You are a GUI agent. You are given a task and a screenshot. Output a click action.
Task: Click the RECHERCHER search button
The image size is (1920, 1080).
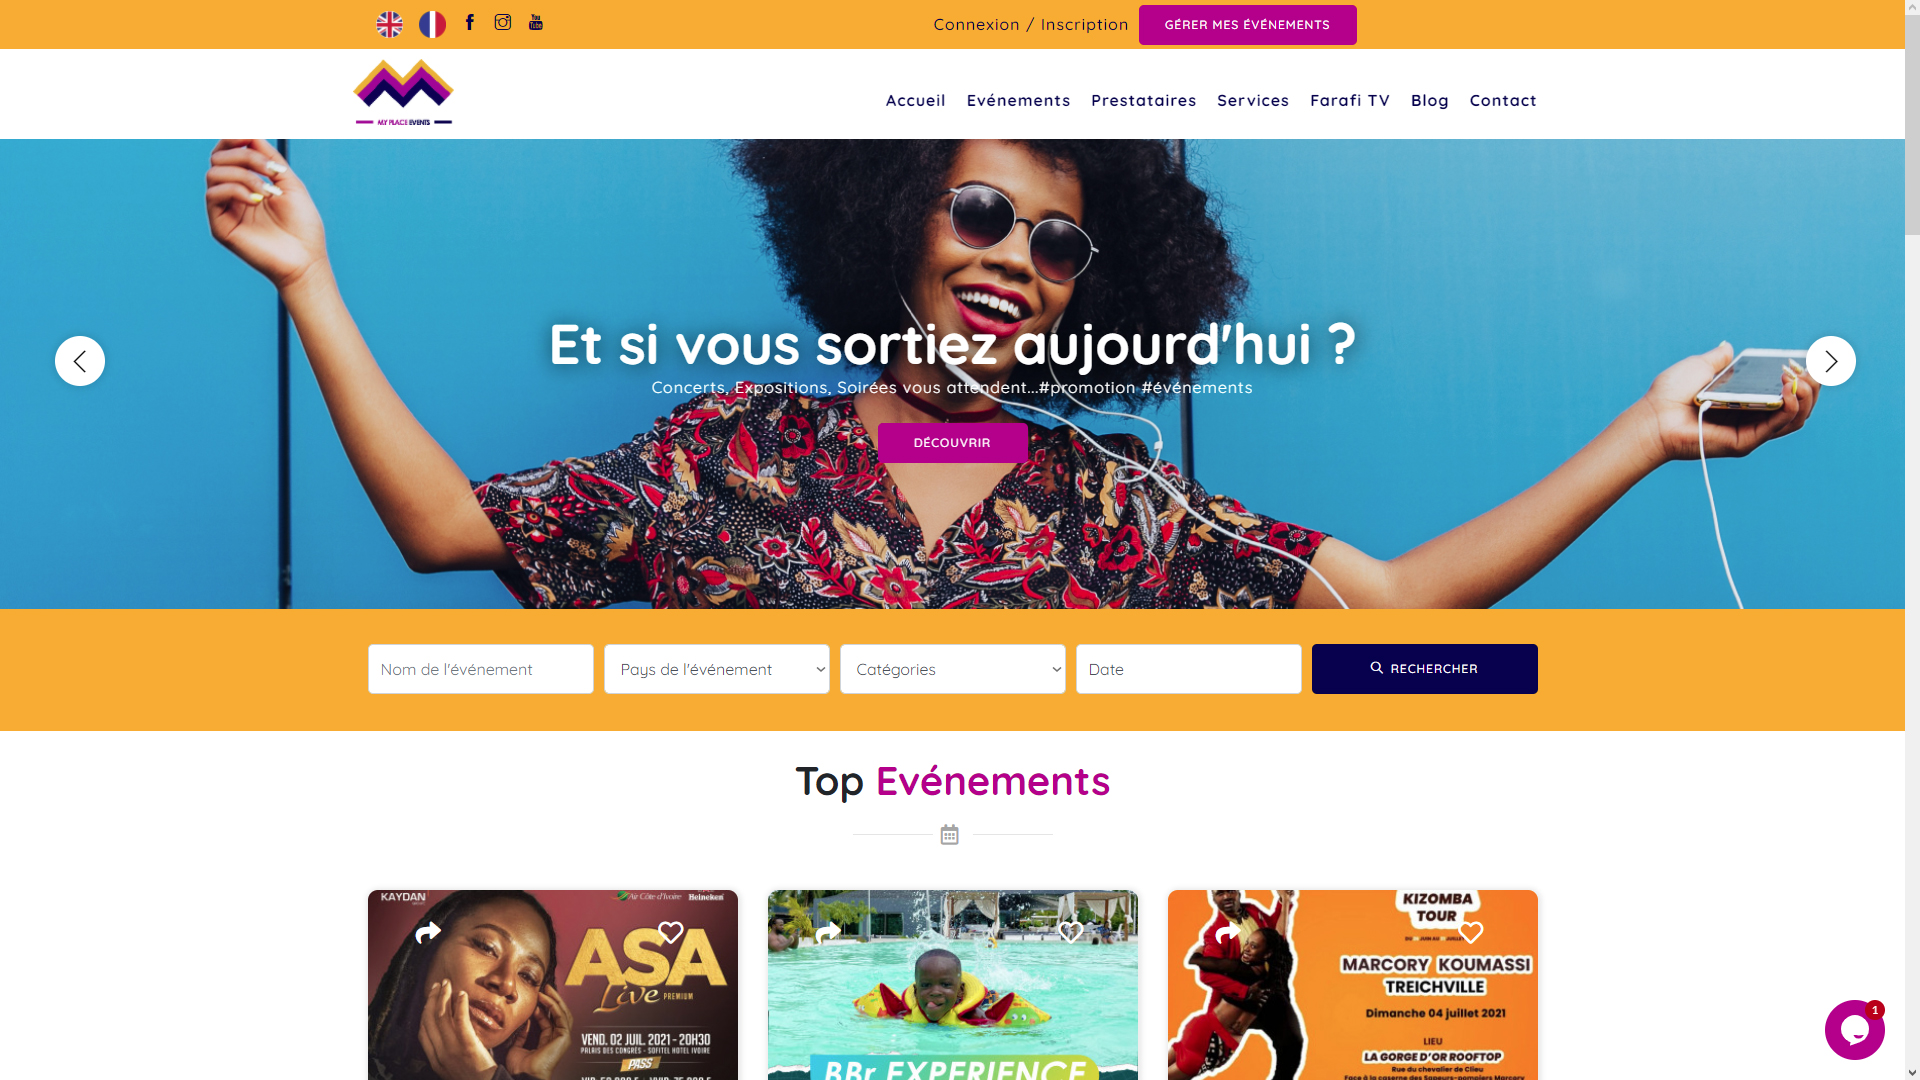coord(1425,669)
